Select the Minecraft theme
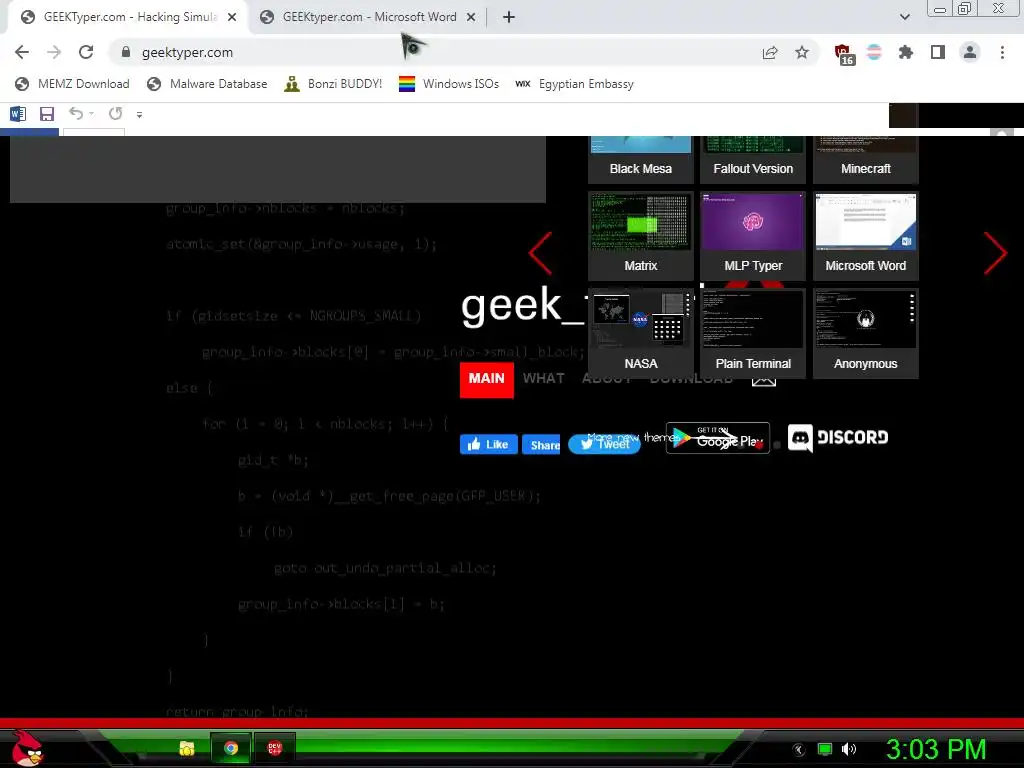 pos(865,160)
